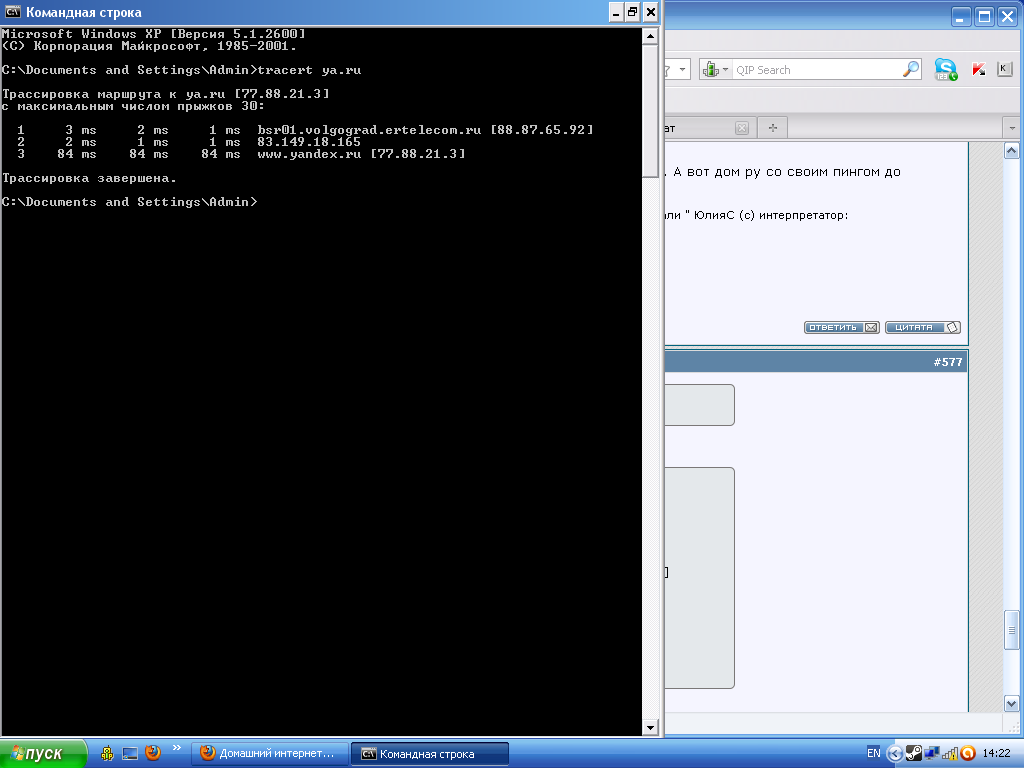Click the #577 post number link
1024x768 pixels.
[947, 362]
